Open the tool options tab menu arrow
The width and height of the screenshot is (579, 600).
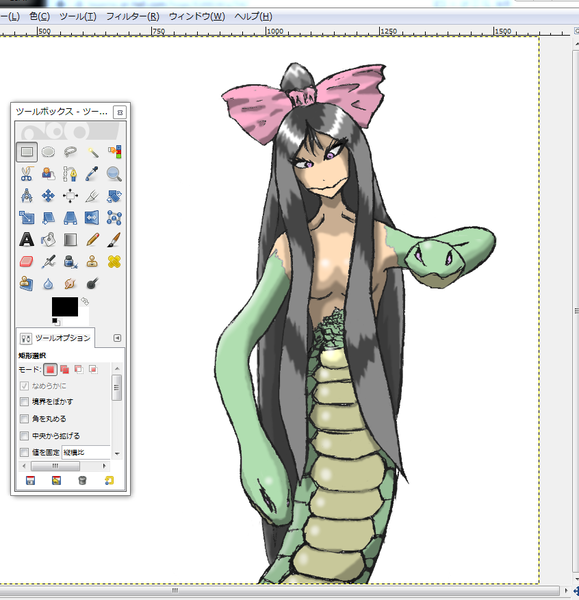click(117, 338)
